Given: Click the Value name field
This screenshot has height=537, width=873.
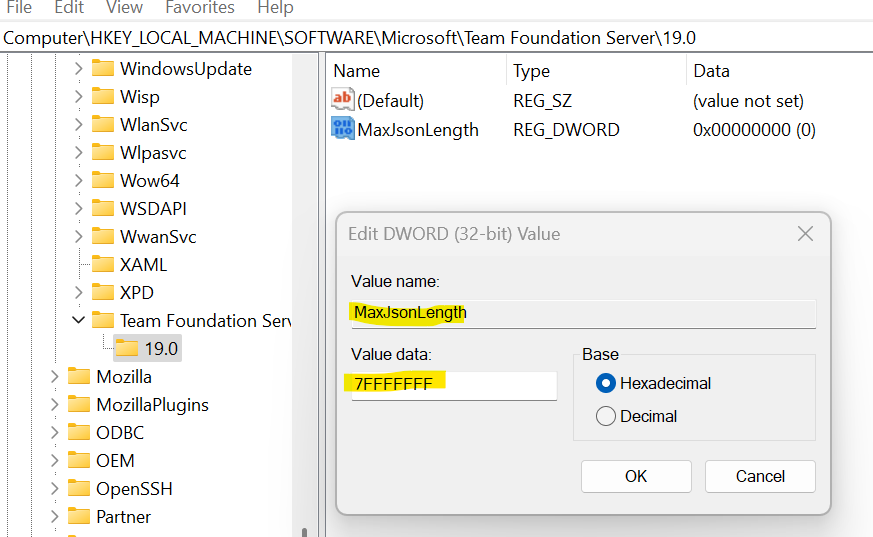Looking at the screenshot, I should pos(583,314).
